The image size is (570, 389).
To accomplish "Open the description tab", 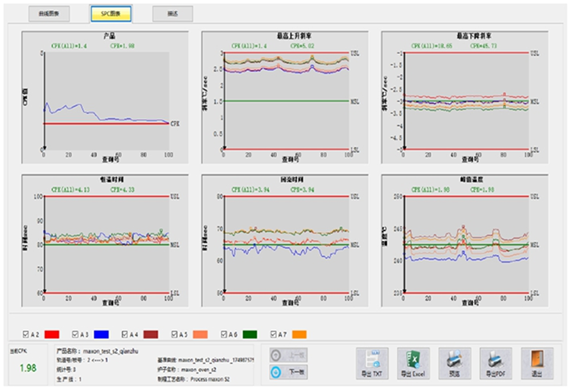I will (173, 14).
